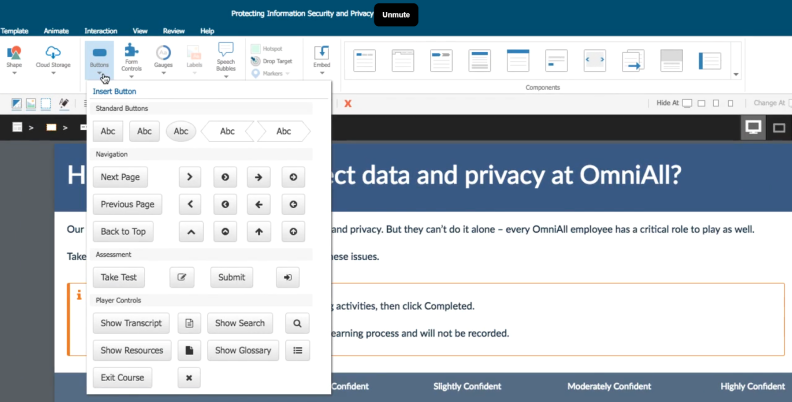Insert the Previous Page circled chevron button

(x=225, y=205)
